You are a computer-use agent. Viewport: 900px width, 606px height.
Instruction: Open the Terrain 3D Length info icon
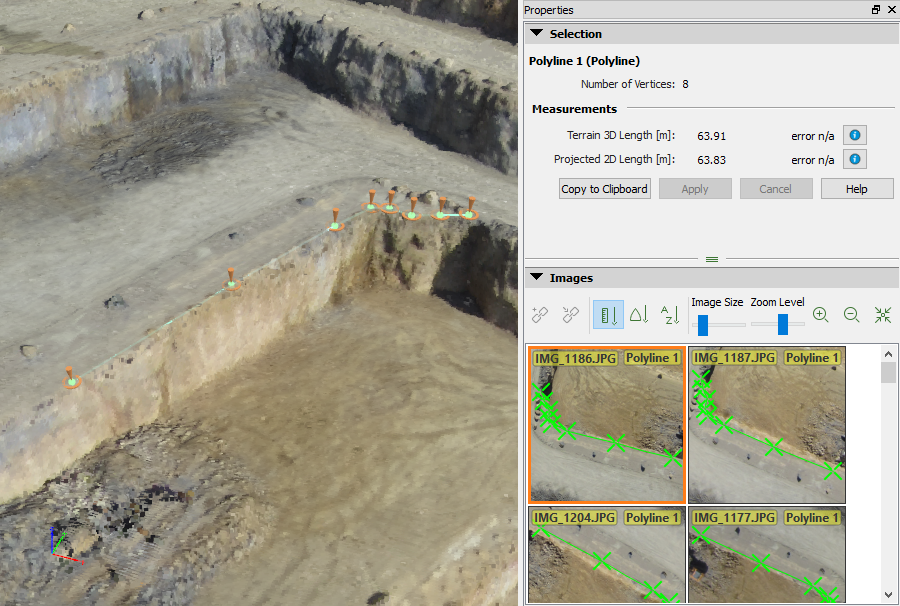coord(855,135)
